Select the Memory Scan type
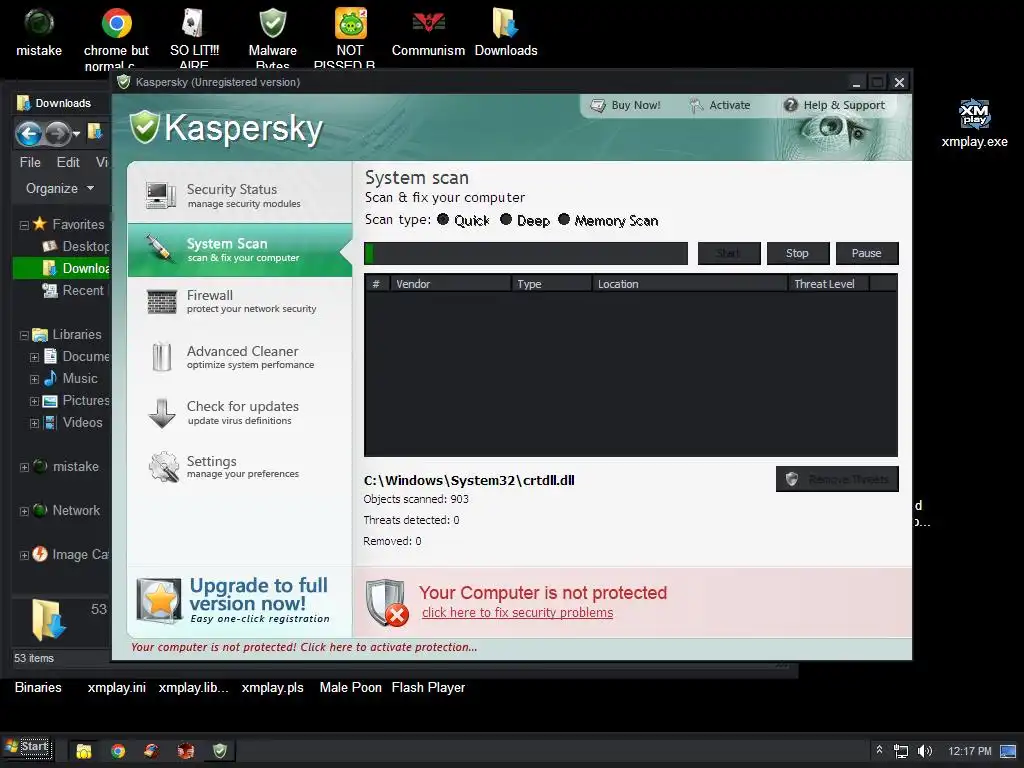Viewport: 1024px width, 768px height. click(x=564, y=219)
